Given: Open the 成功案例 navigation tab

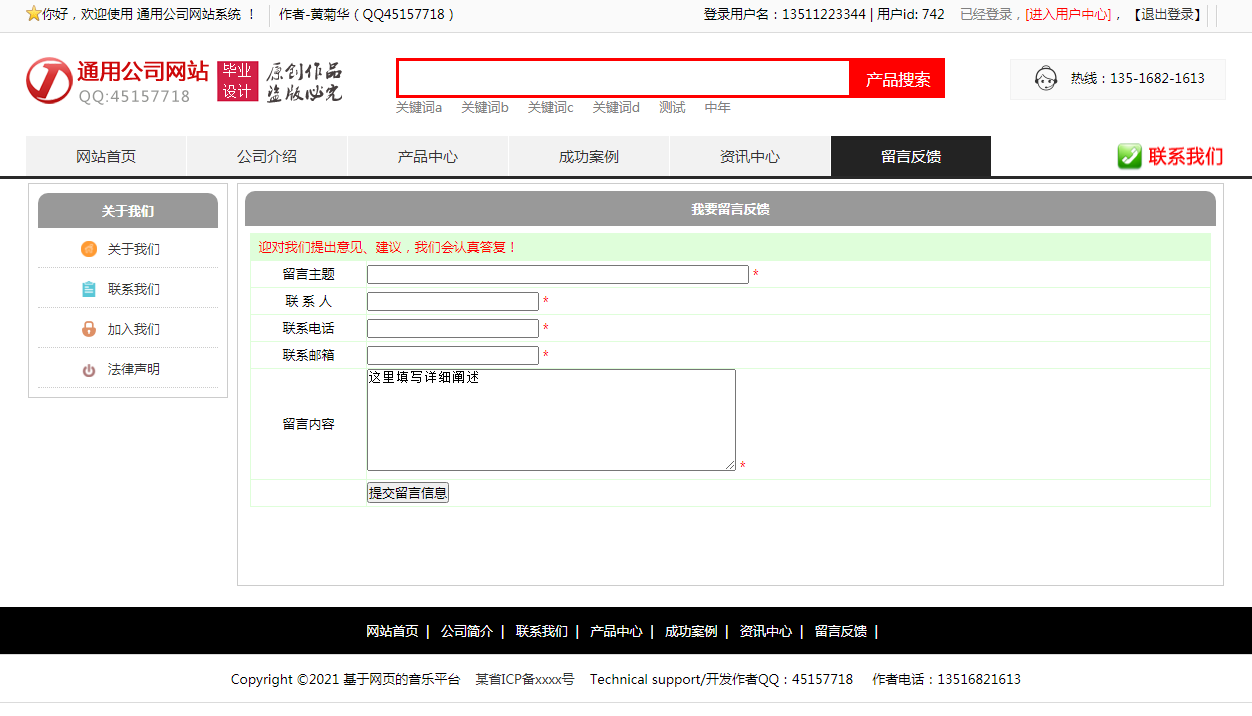Looking at the screenshot, I should [x=589, y=156].
